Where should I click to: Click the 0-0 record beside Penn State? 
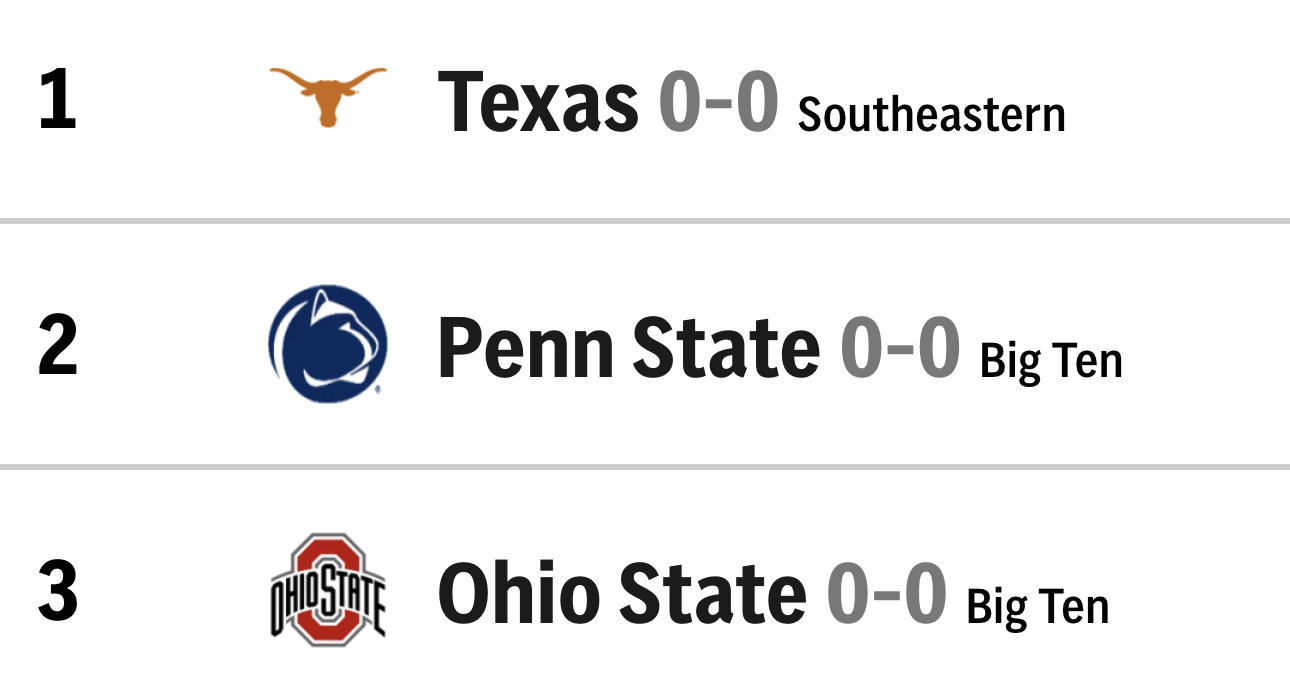[900, 347]
